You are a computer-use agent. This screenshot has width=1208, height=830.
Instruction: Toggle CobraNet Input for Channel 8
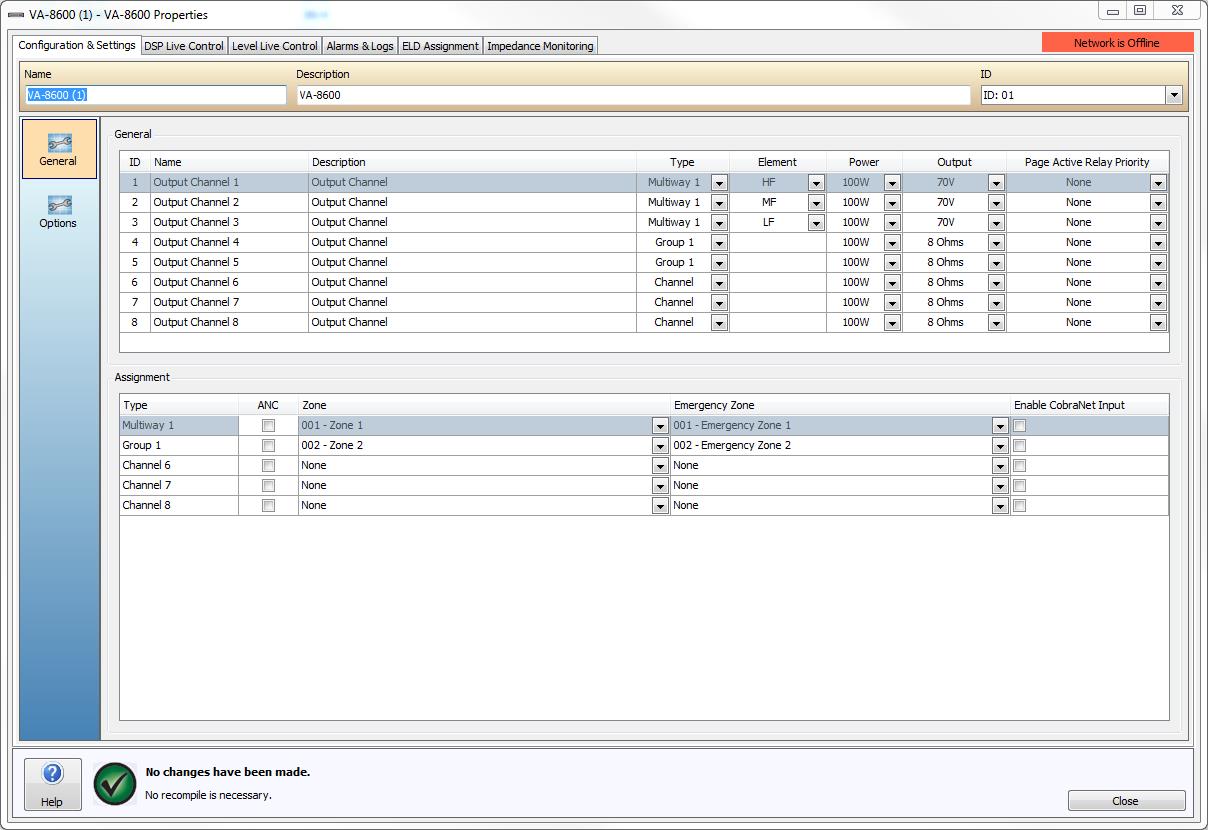pos(1019,506)
